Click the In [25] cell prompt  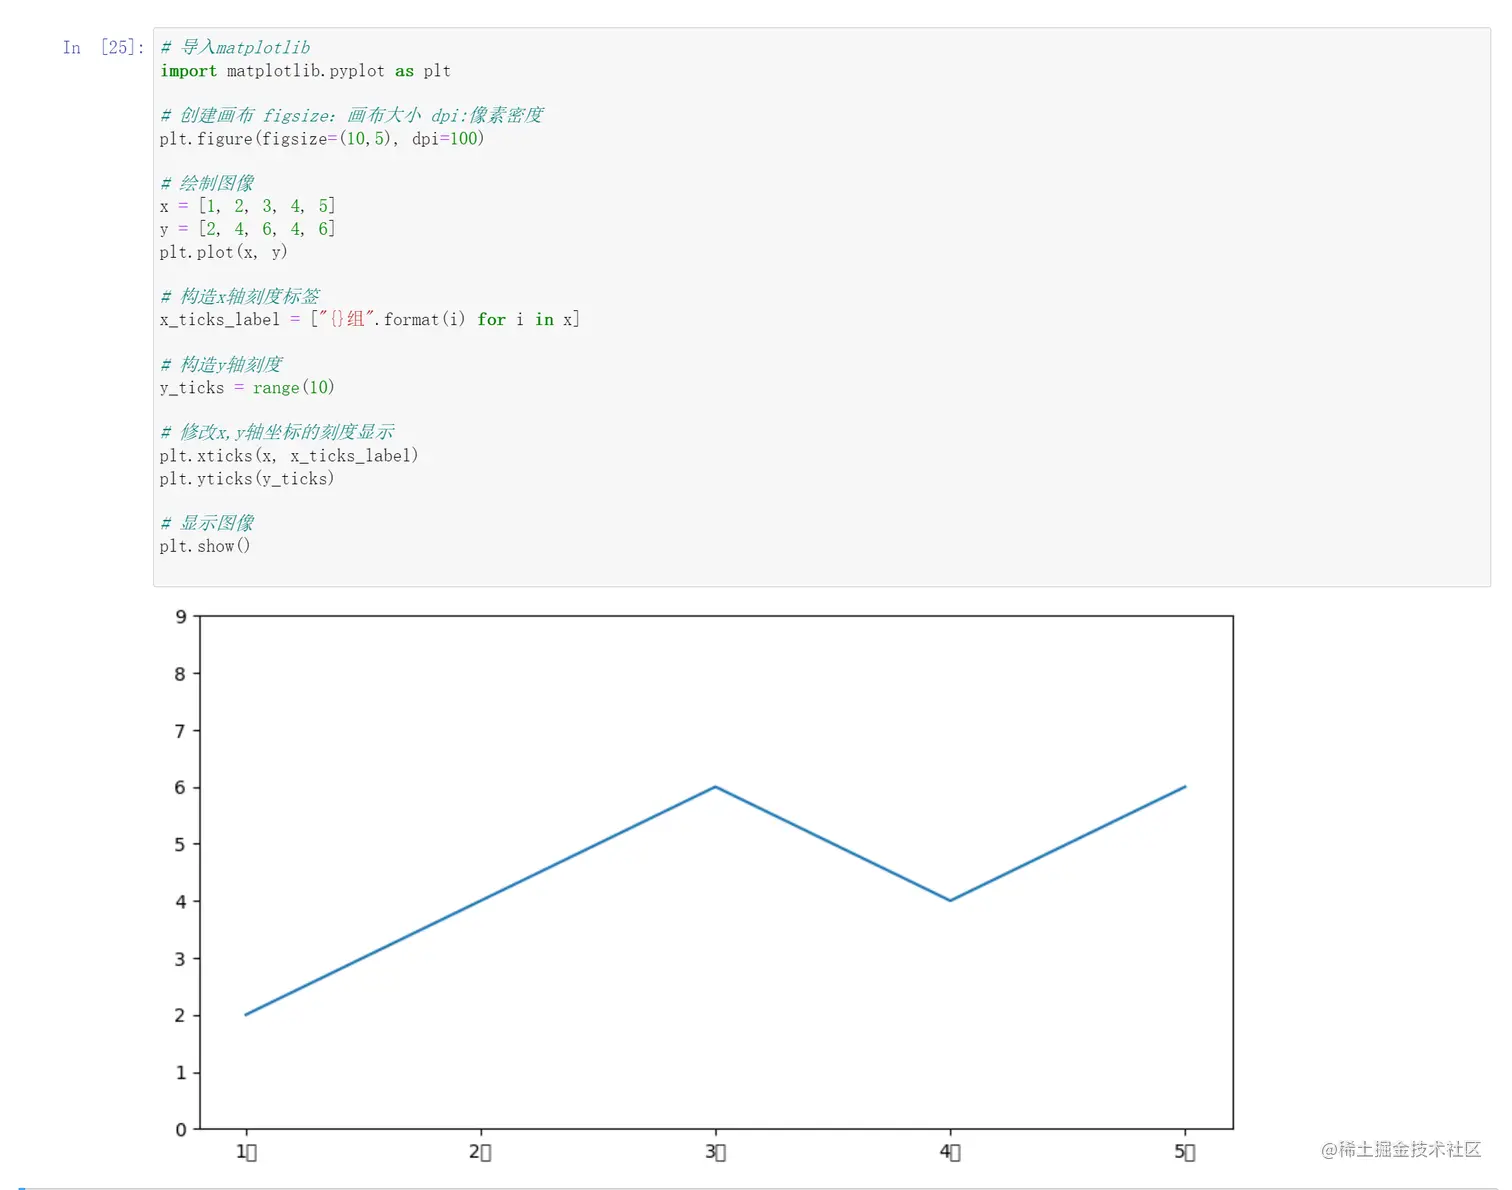point(103,47)
